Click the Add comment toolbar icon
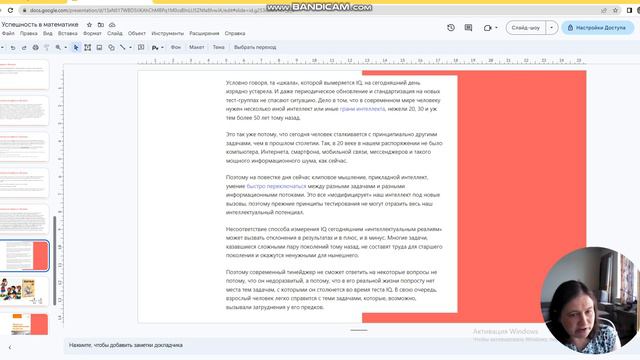This screenshot has height=360, width=640. pos(141,47)
